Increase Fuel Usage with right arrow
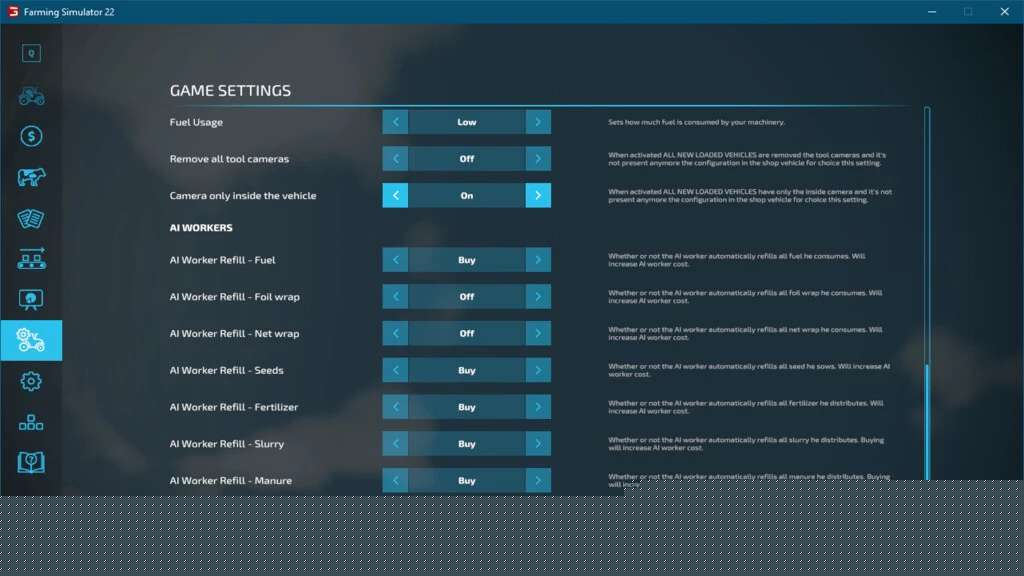The width and height of the screenshot is (1024, 576). coord(538,122)
